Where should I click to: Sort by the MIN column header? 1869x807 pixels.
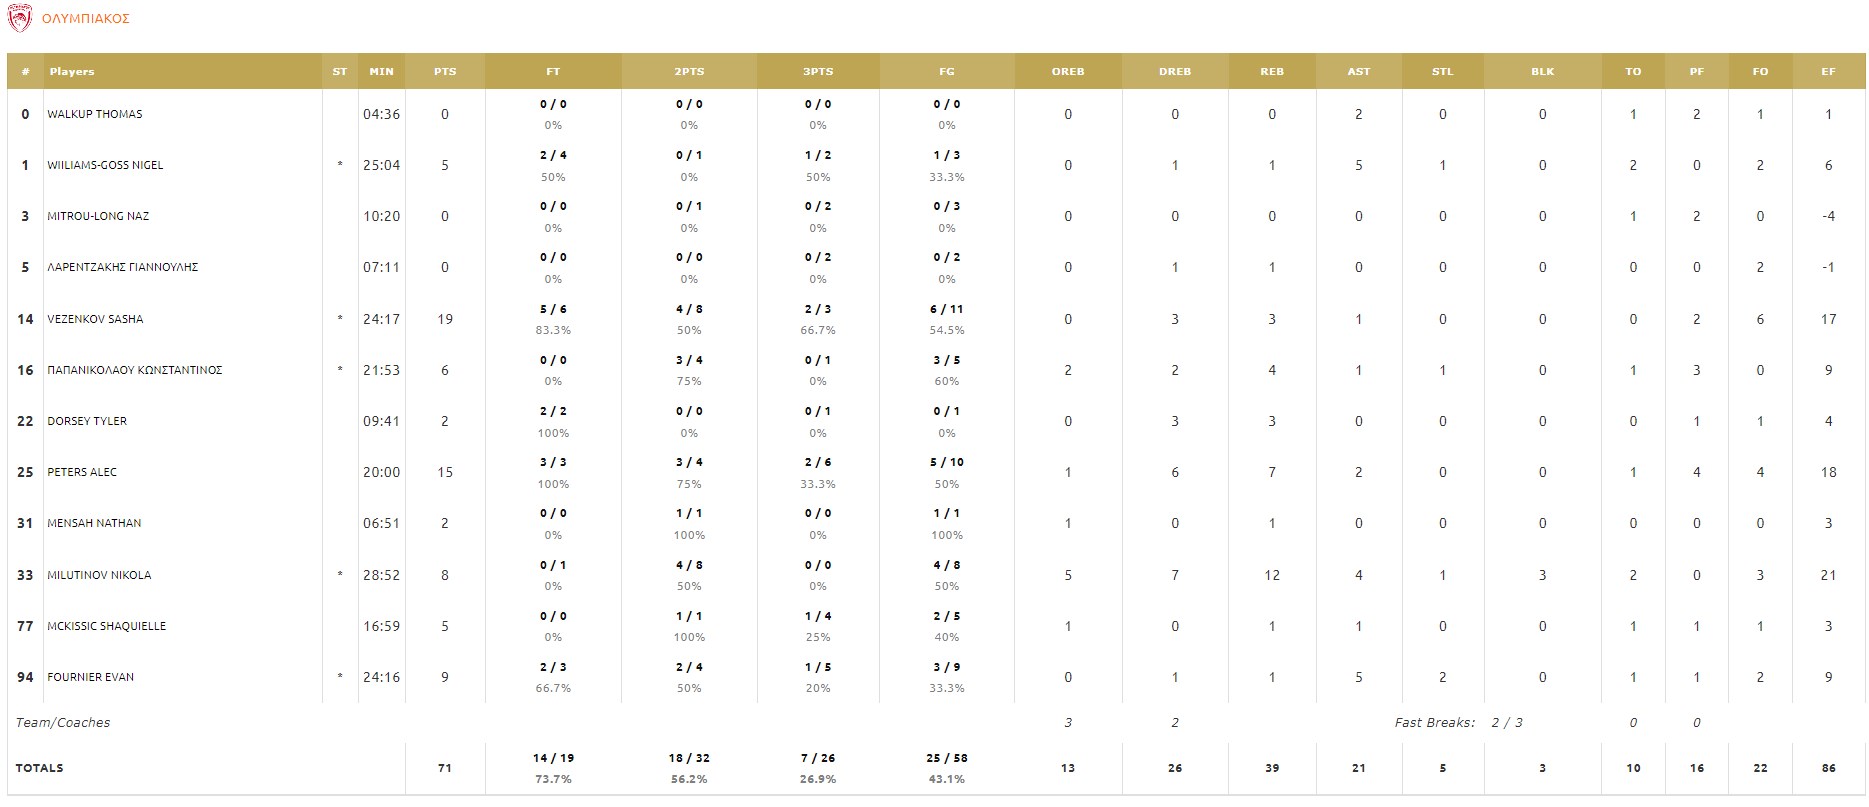point(381,72)
